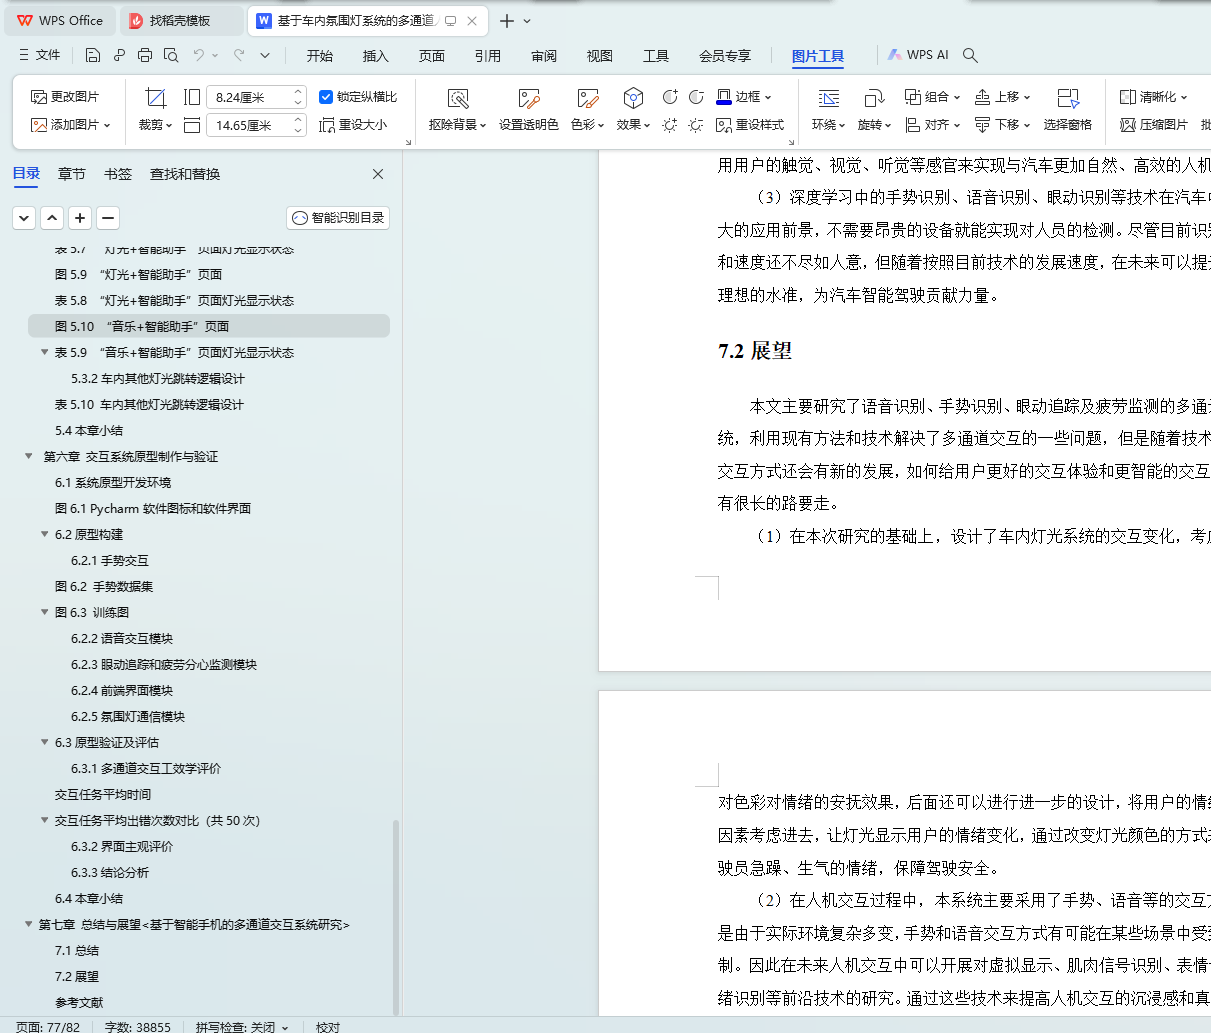Switch to the 书签 sidebar tab
This screenshot has height=1033, width=1211.
coord(118,174)
